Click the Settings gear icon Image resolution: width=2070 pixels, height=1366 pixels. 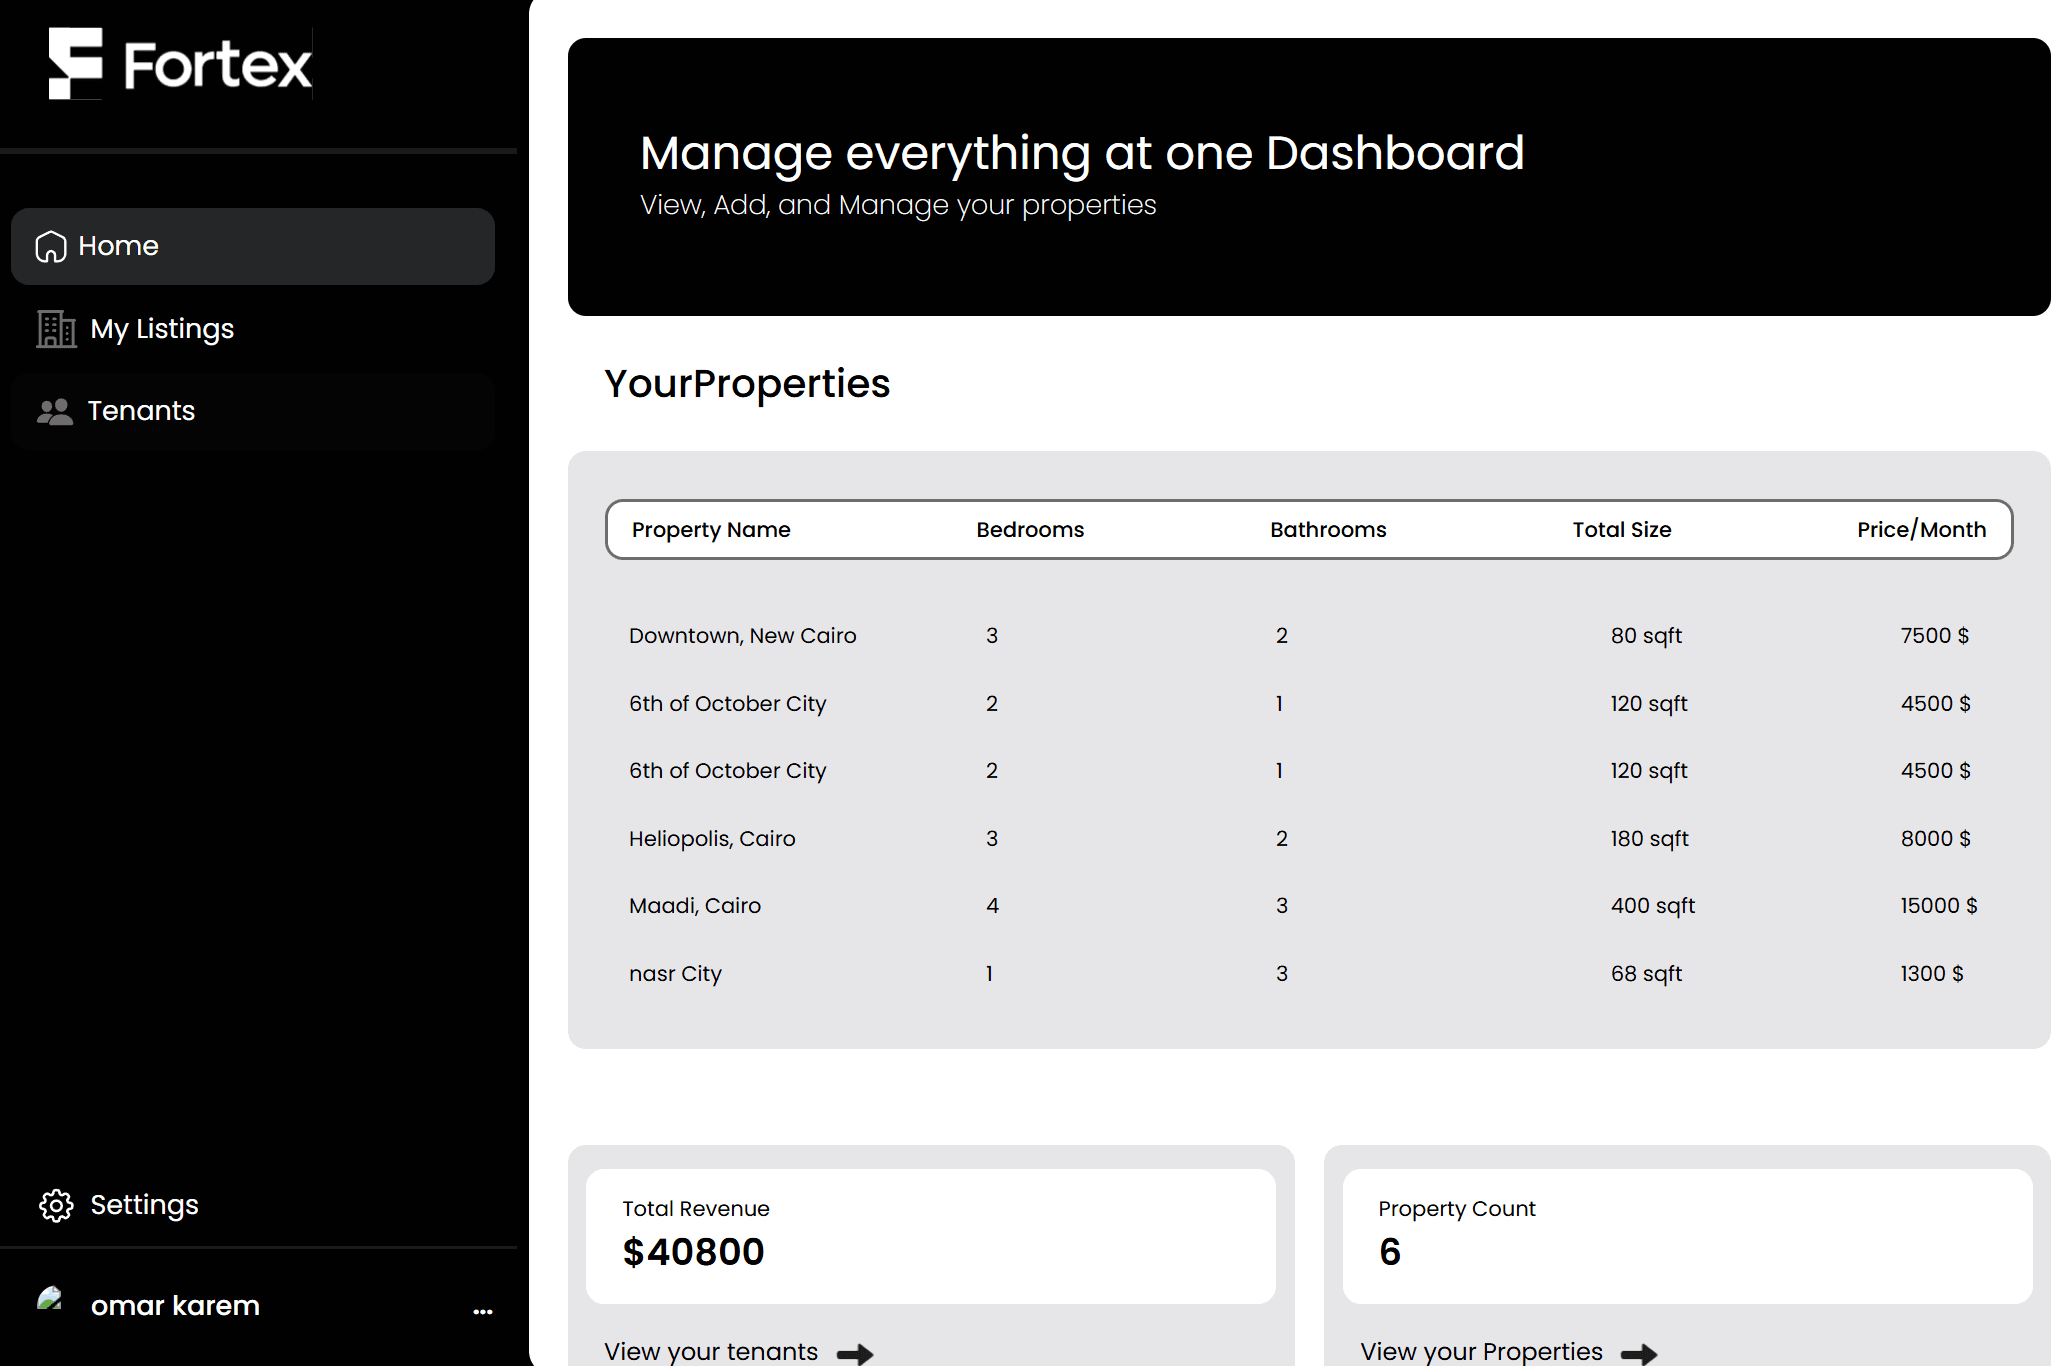pyautogui.click(x=56, y=1205)
